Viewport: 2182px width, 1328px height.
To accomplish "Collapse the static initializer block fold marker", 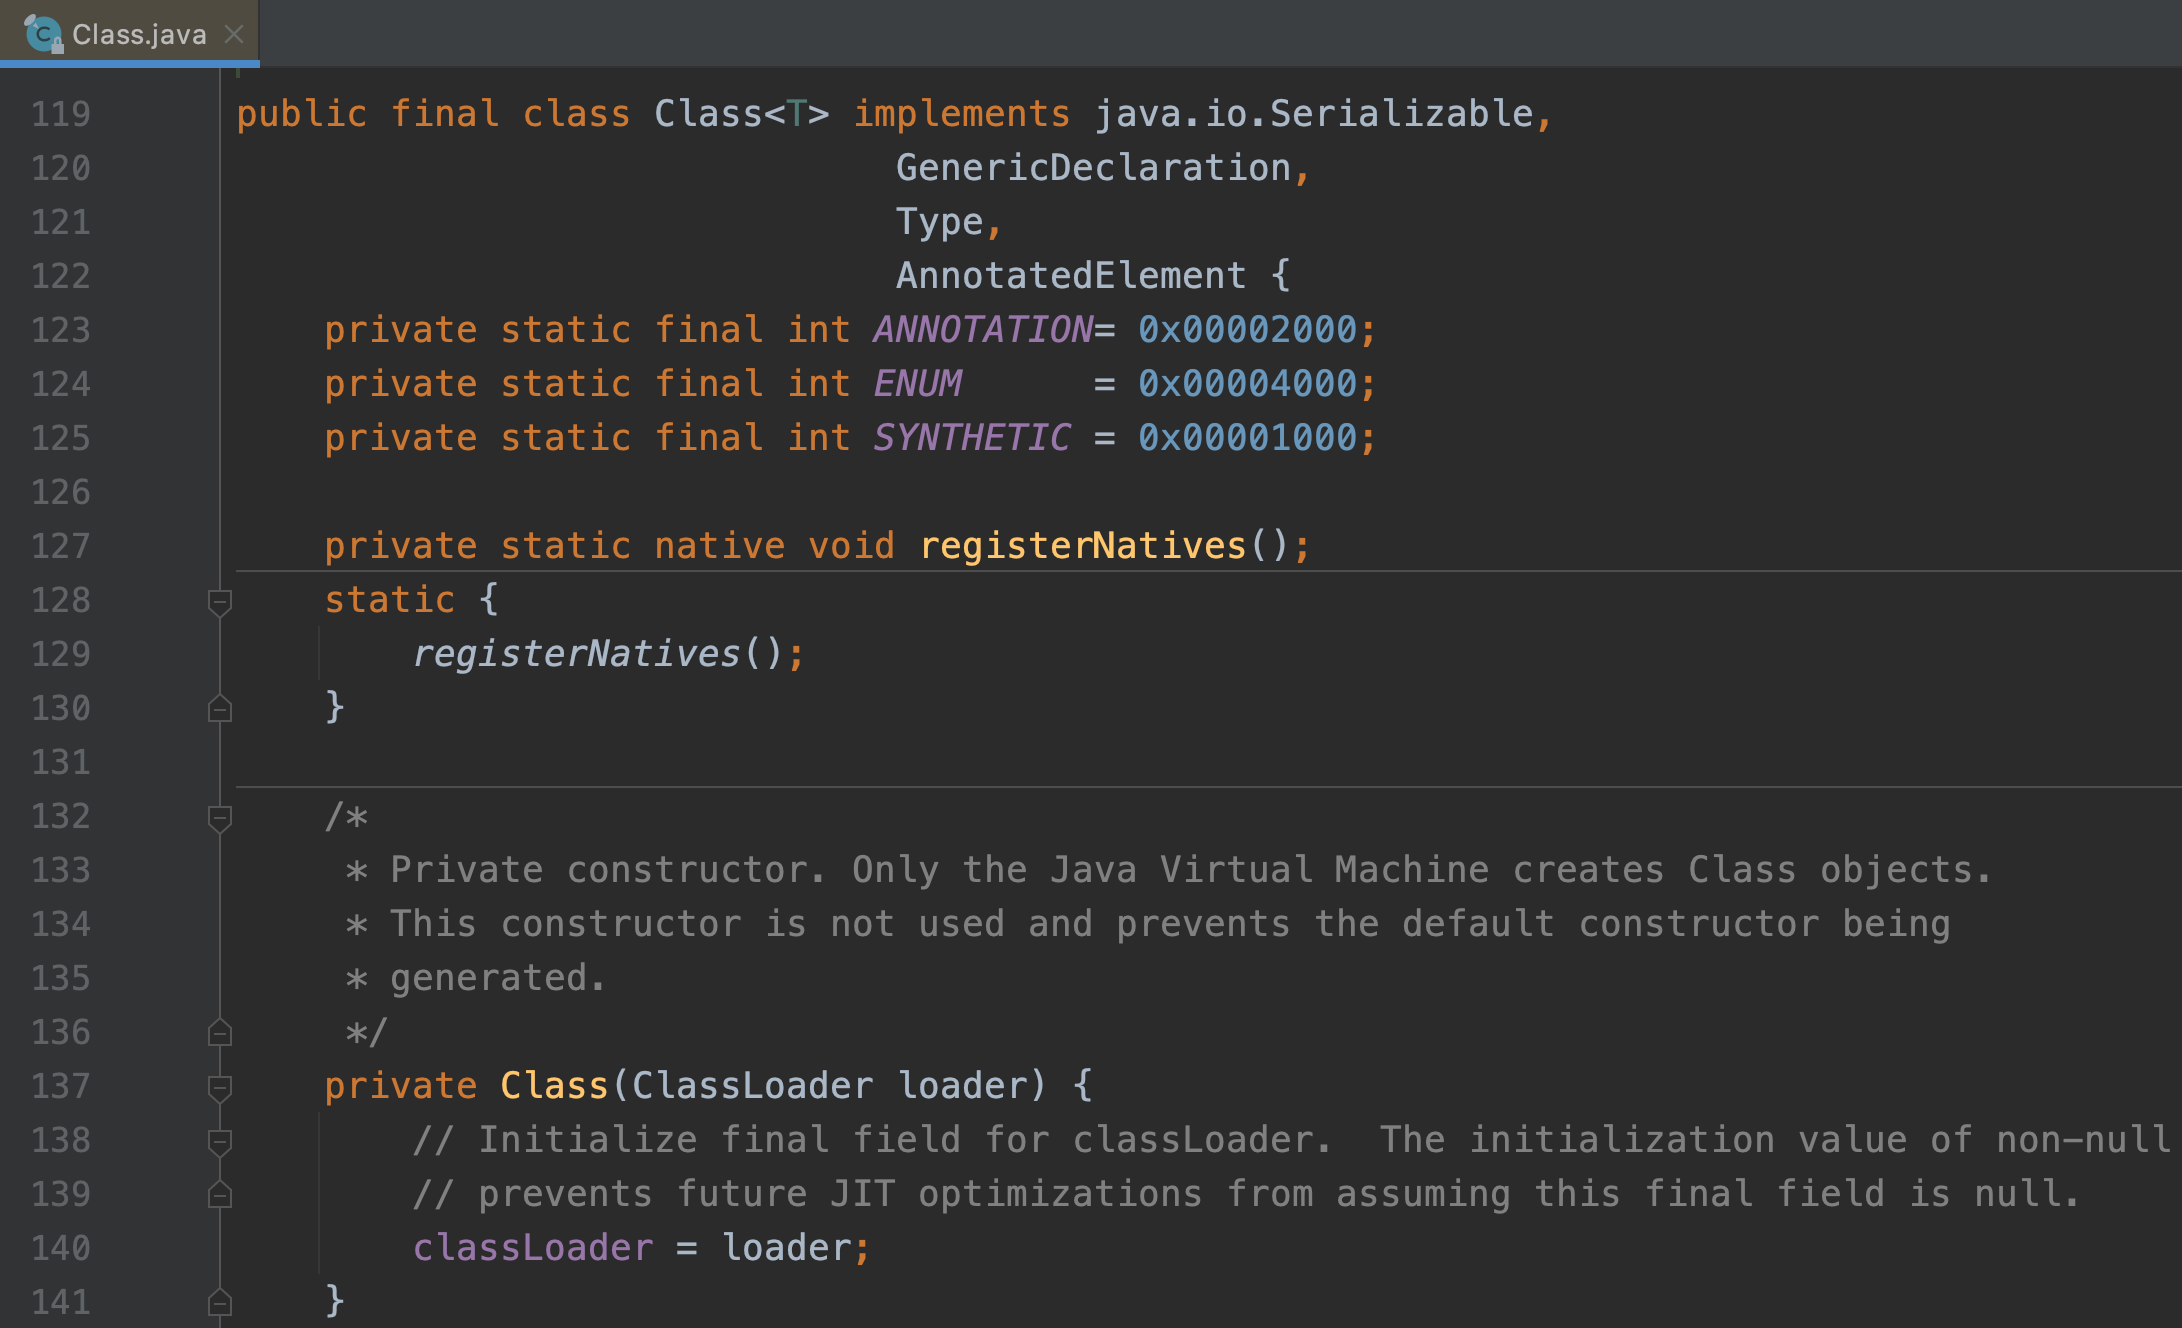I will (220, 601).
